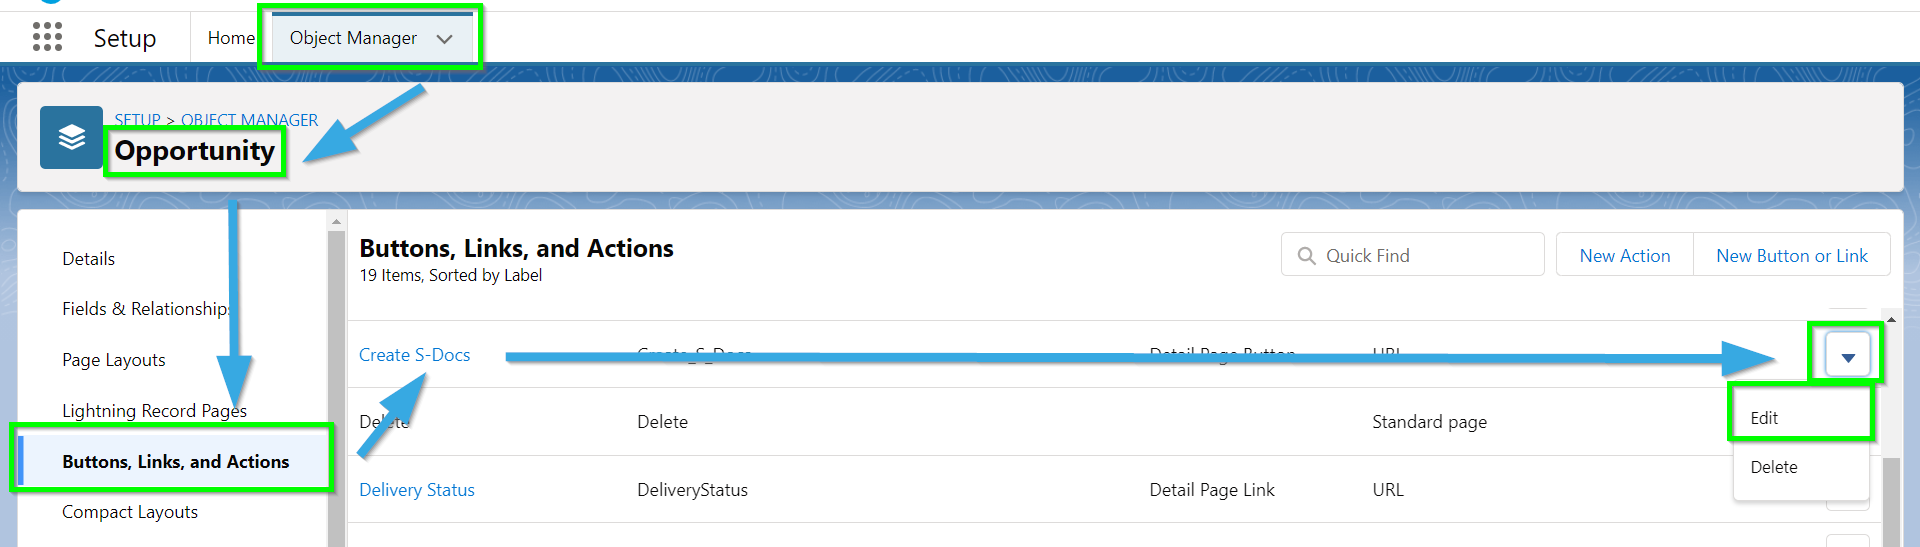Viewport: 1920px width, 547px height.
Task: Click the SETUP breadcrumb link
Action: click(137, 120)
